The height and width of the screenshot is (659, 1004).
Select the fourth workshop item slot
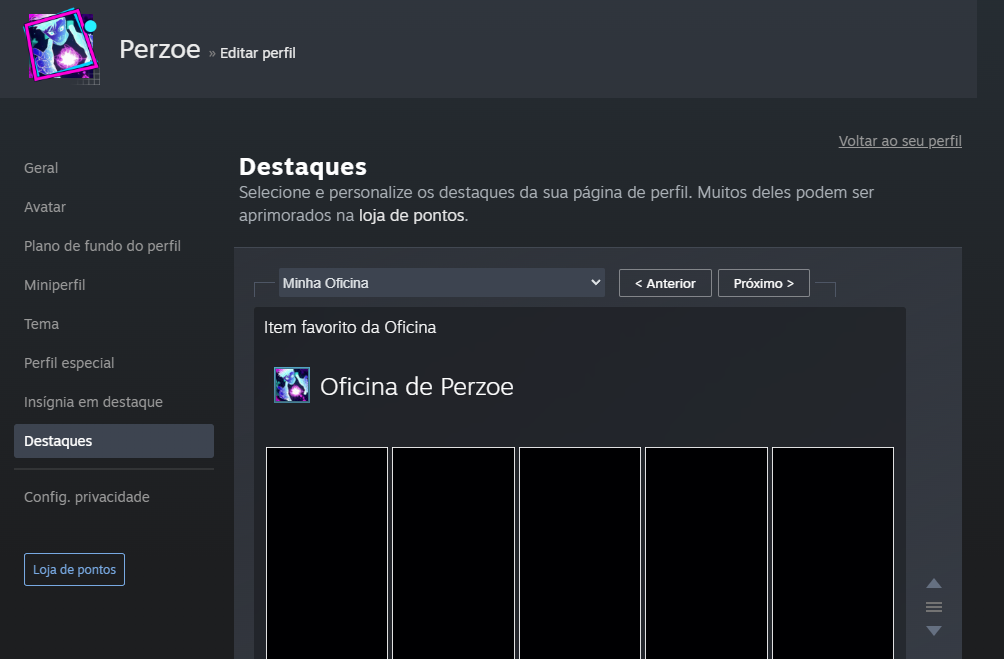706,553
